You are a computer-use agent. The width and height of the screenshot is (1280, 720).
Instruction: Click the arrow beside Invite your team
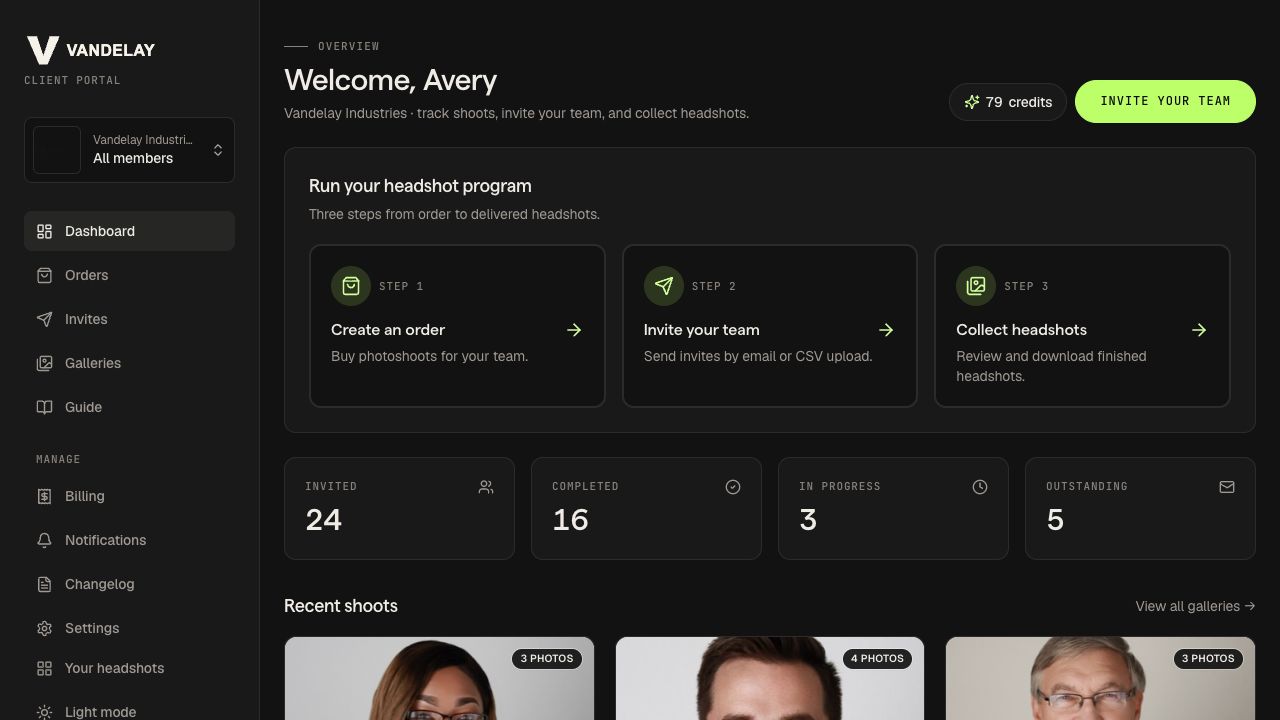pos(886,330)
